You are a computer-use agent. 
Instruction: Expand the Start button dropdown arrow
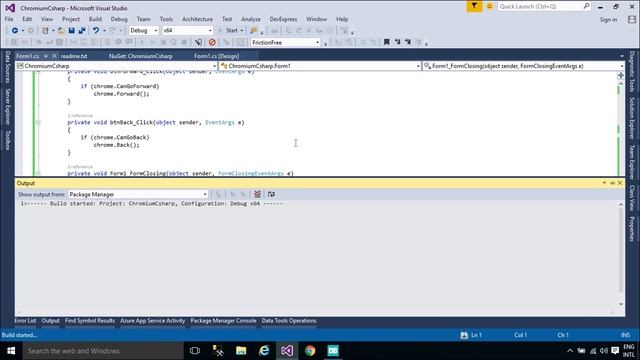[x=242, y=31]
